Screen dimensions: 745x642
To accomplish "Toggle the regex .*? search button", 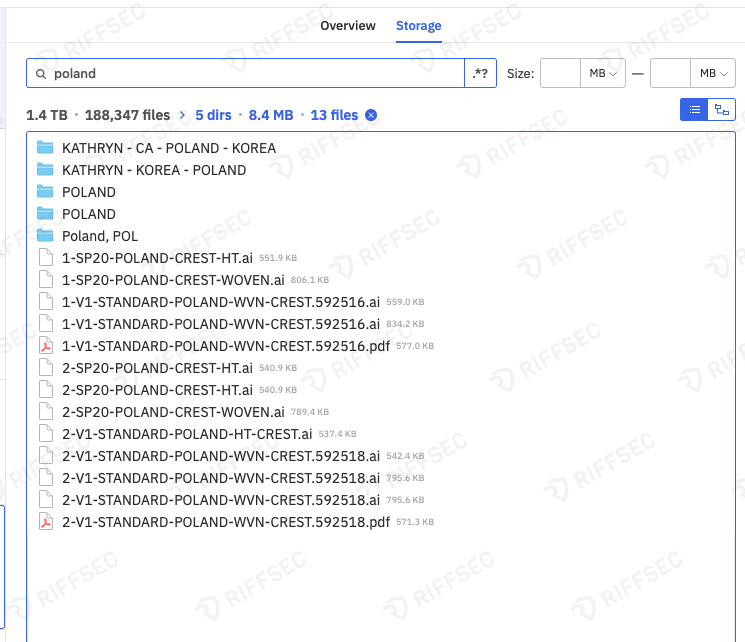I will [x=480, y=73].
